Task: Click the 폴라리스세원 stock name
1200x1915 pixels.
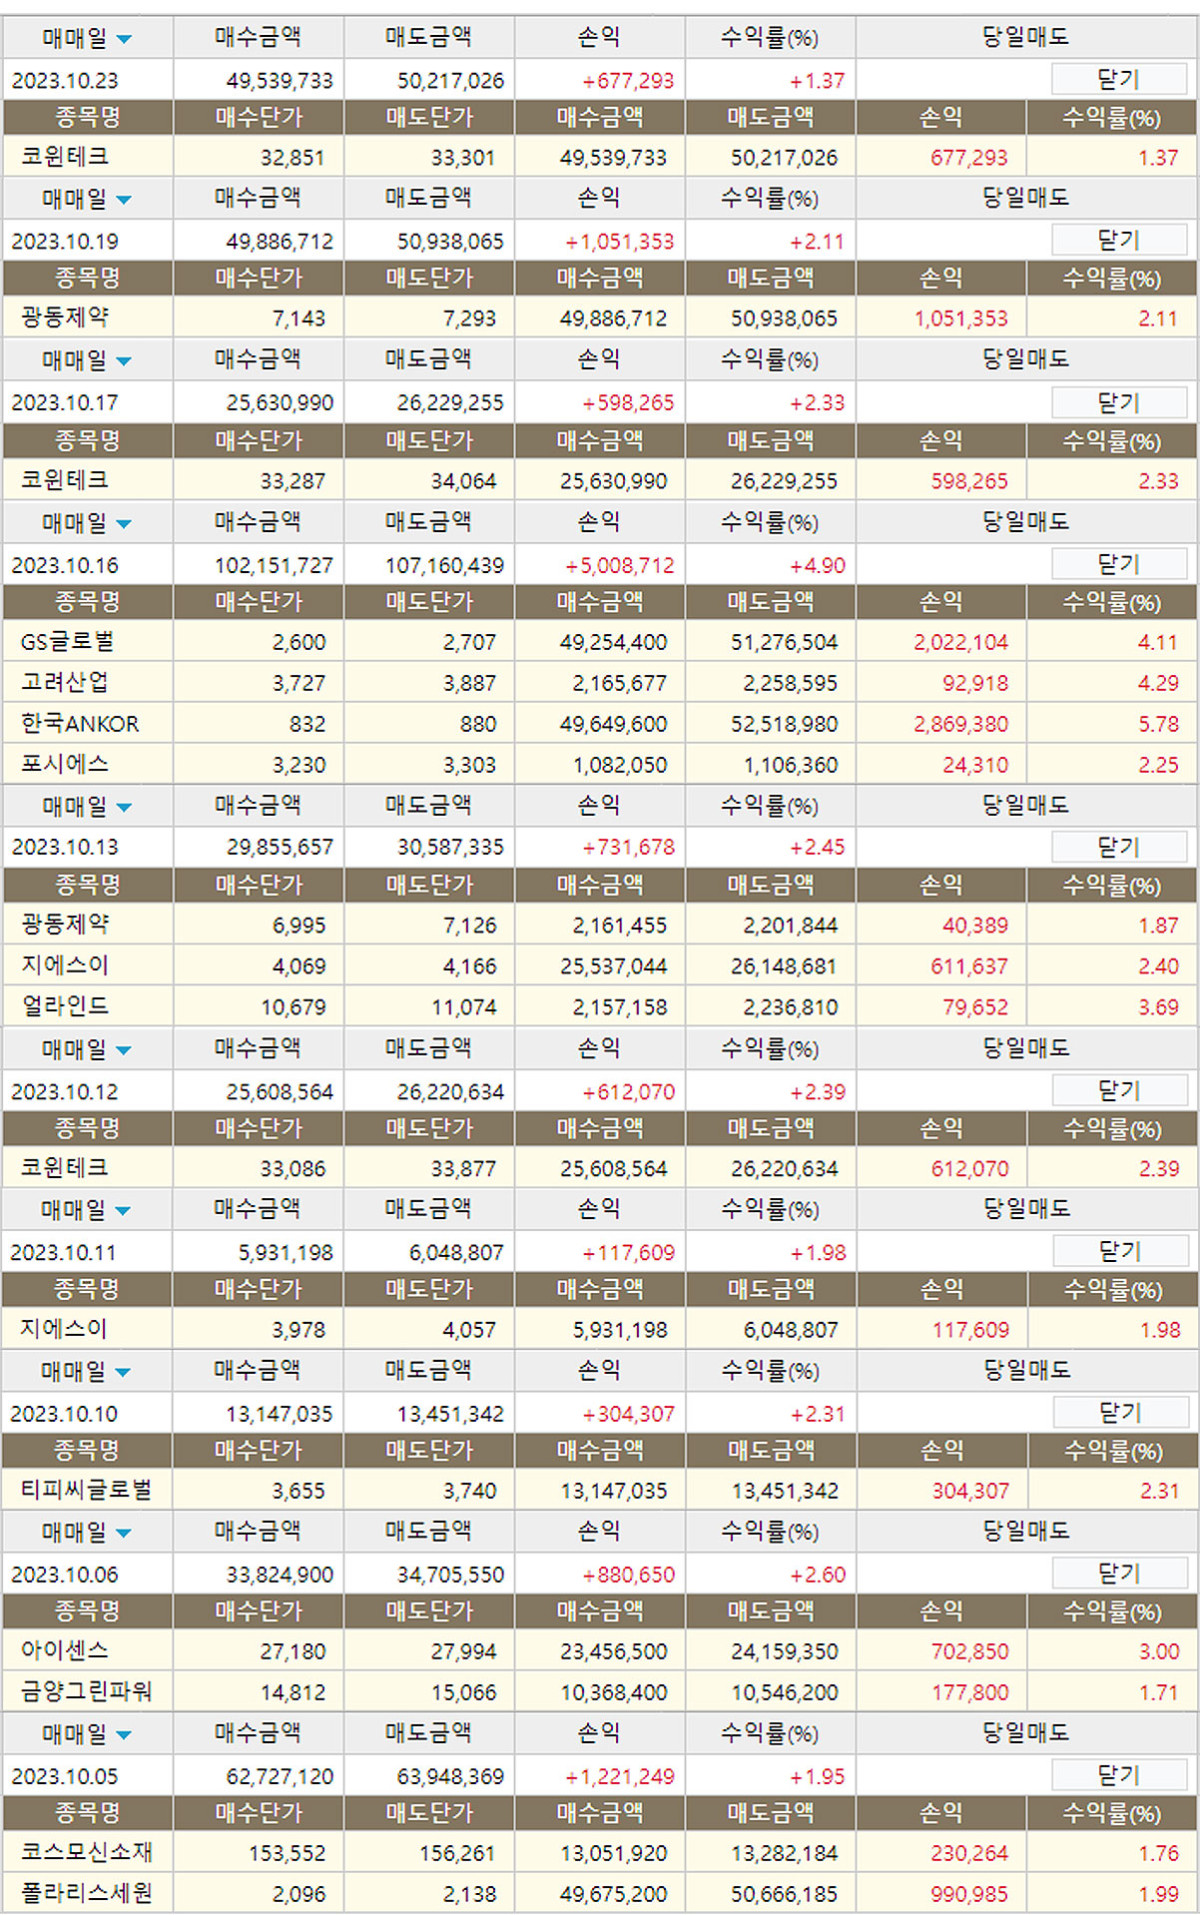Action: (x=86, y=1893)
